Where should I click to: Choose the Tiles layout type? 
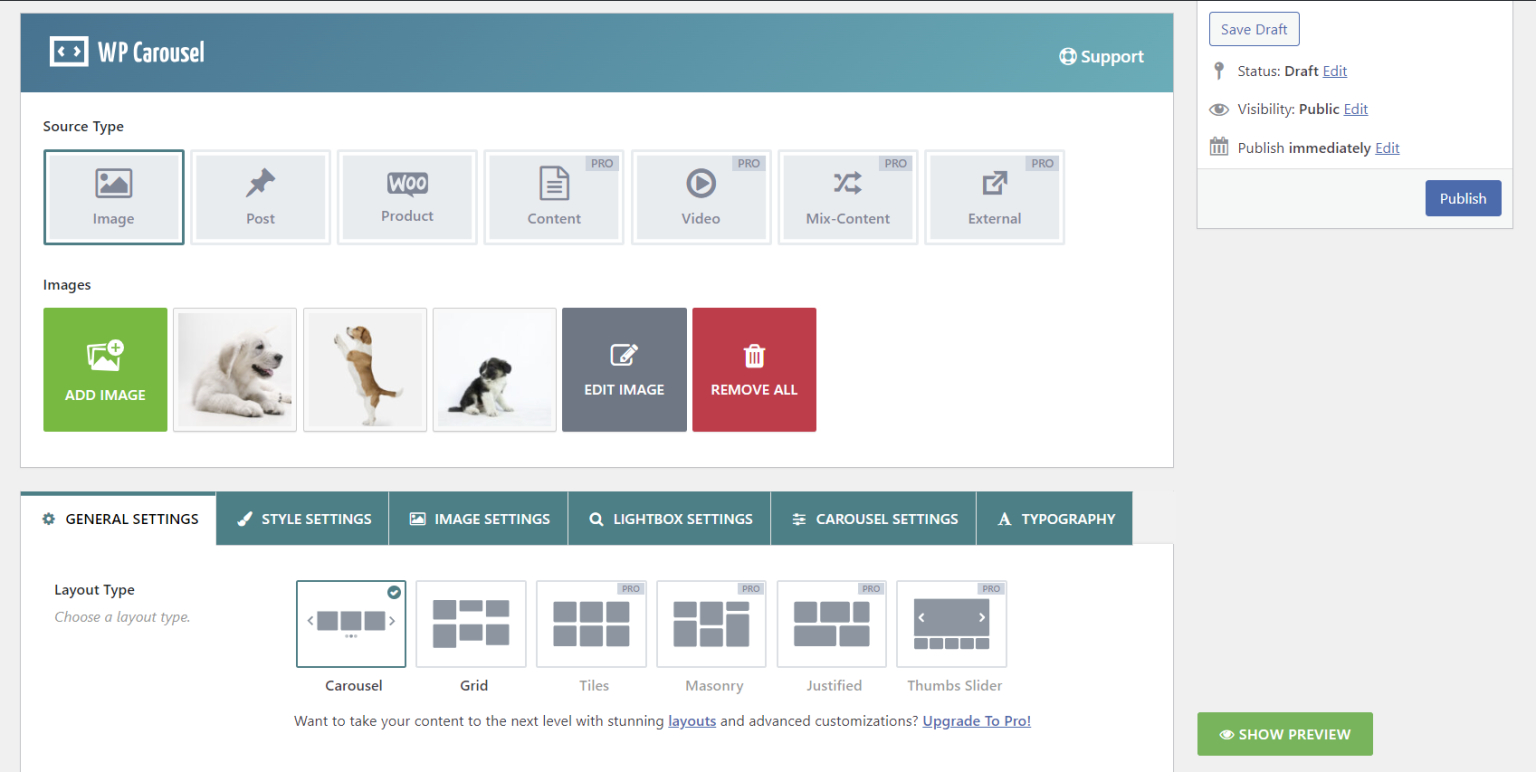coord(591,623)
